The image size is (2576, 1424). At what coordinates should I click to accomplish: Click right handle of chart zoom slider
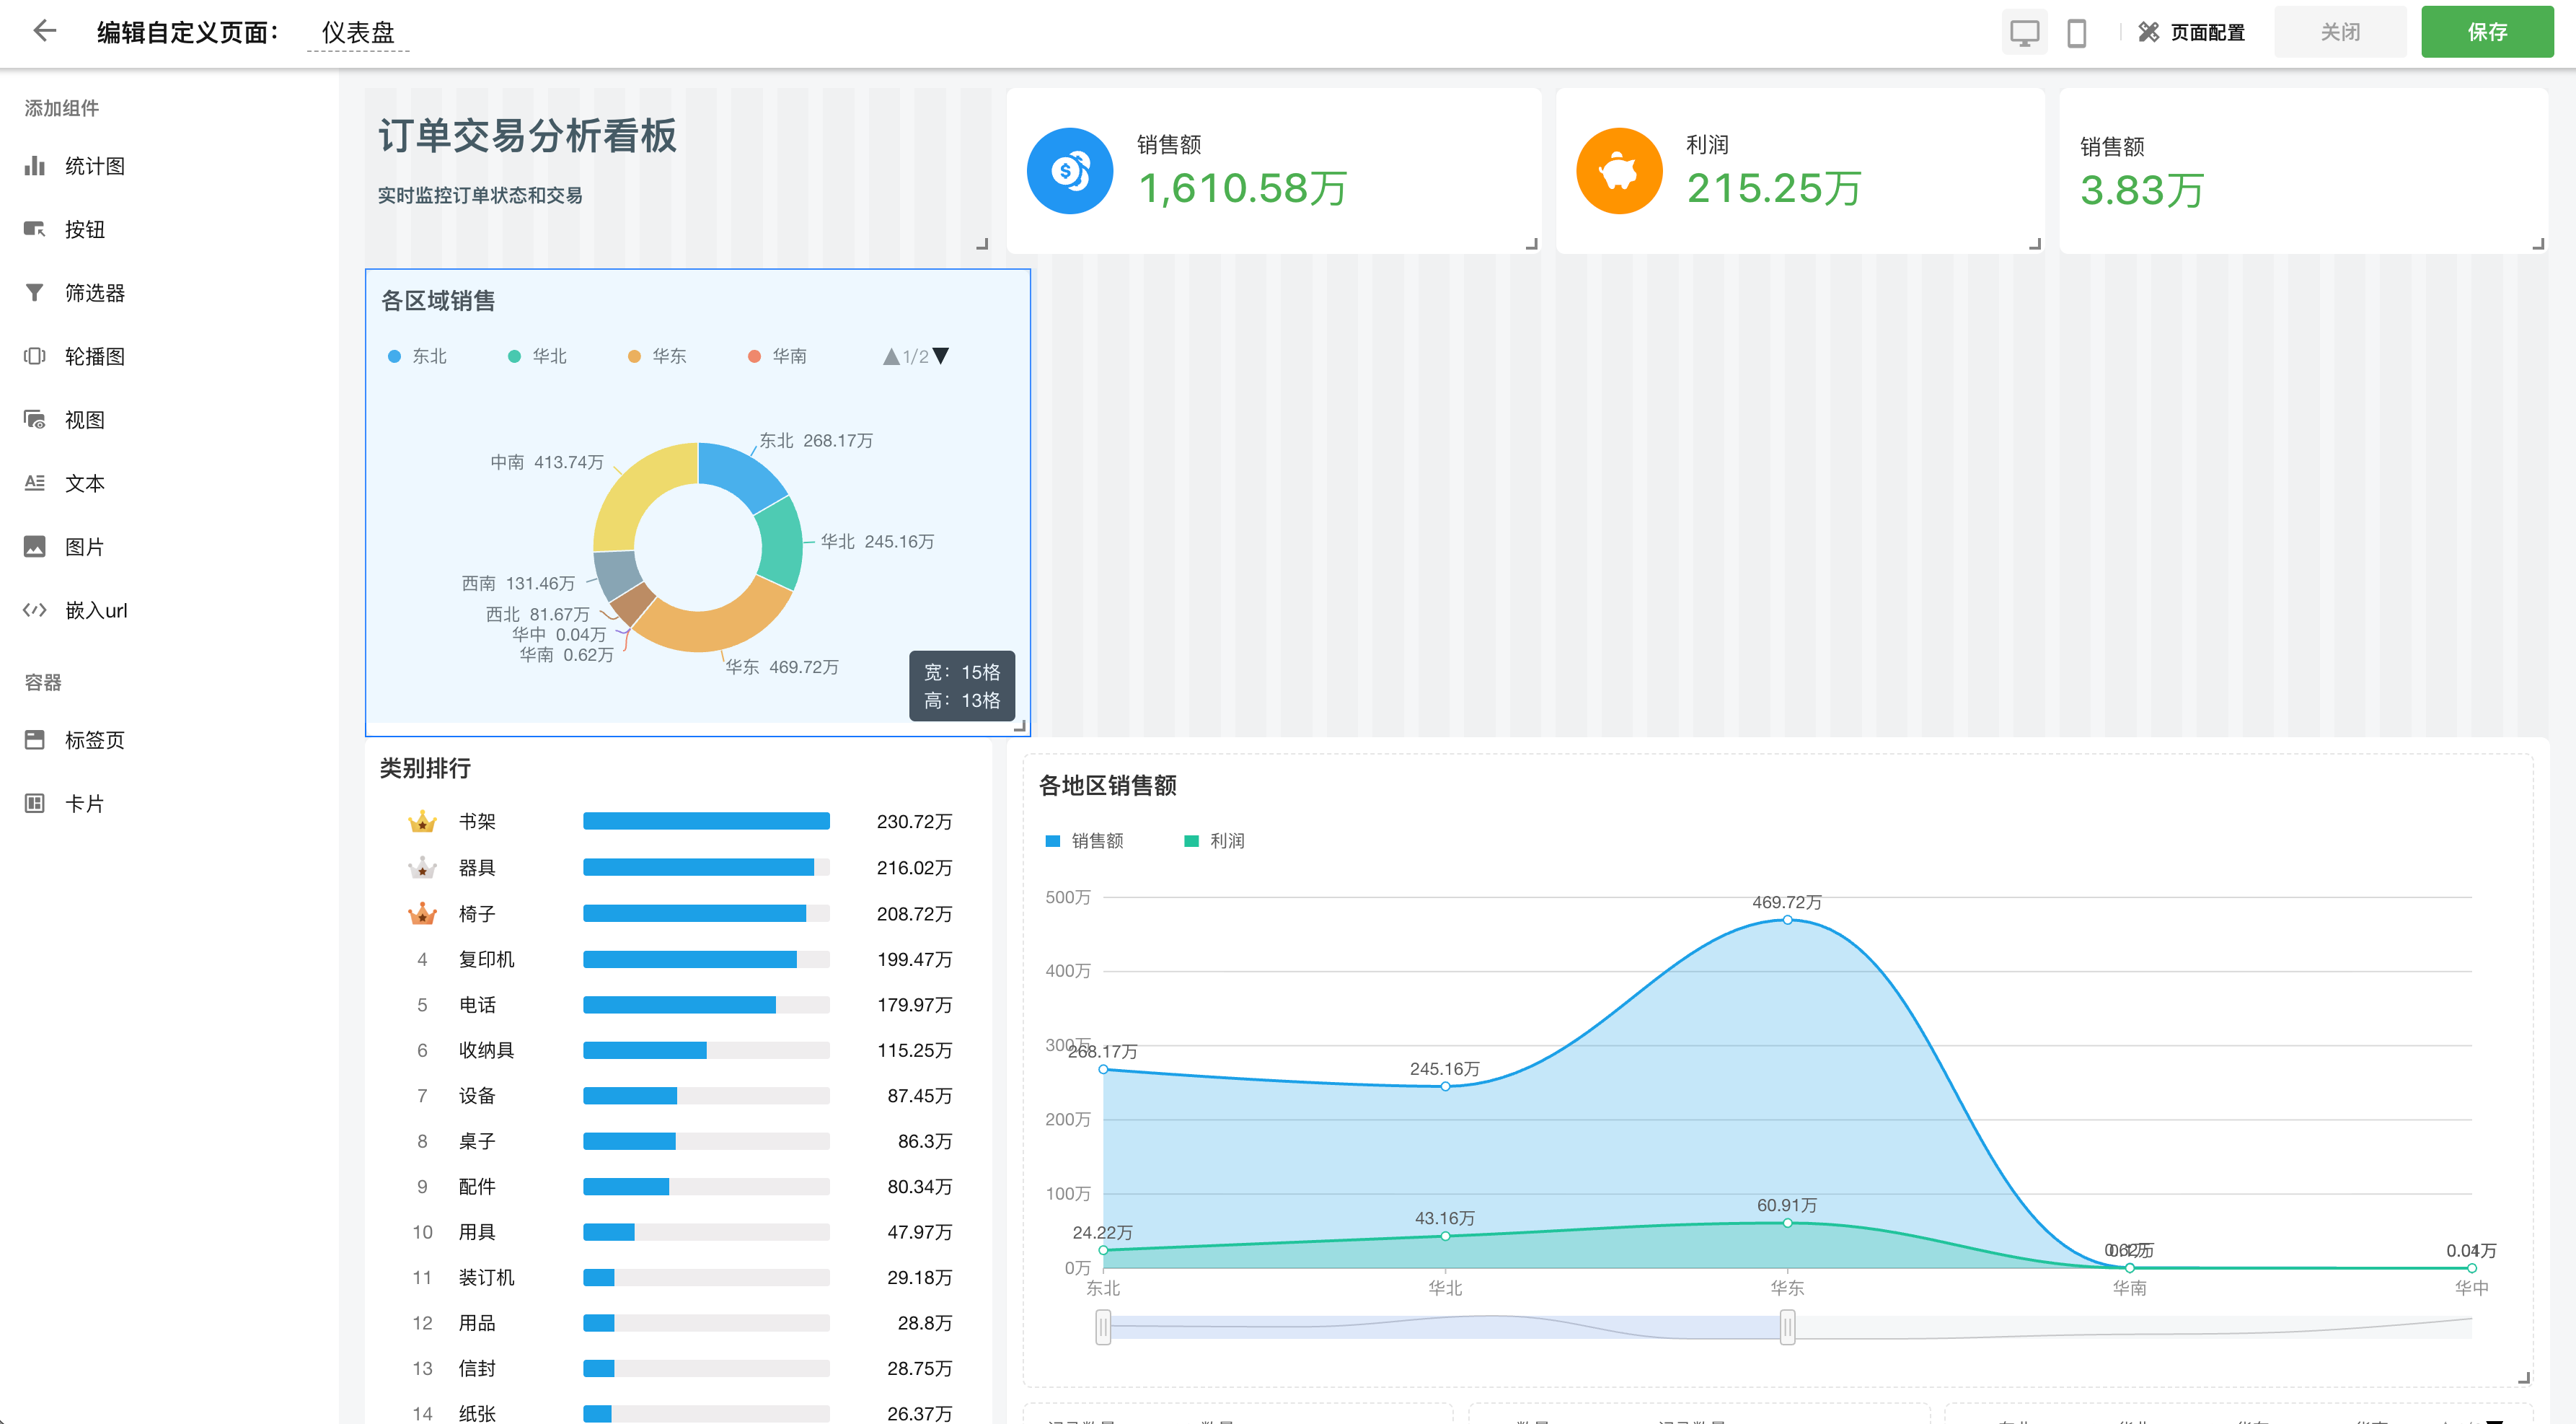coord(1786,1328)
